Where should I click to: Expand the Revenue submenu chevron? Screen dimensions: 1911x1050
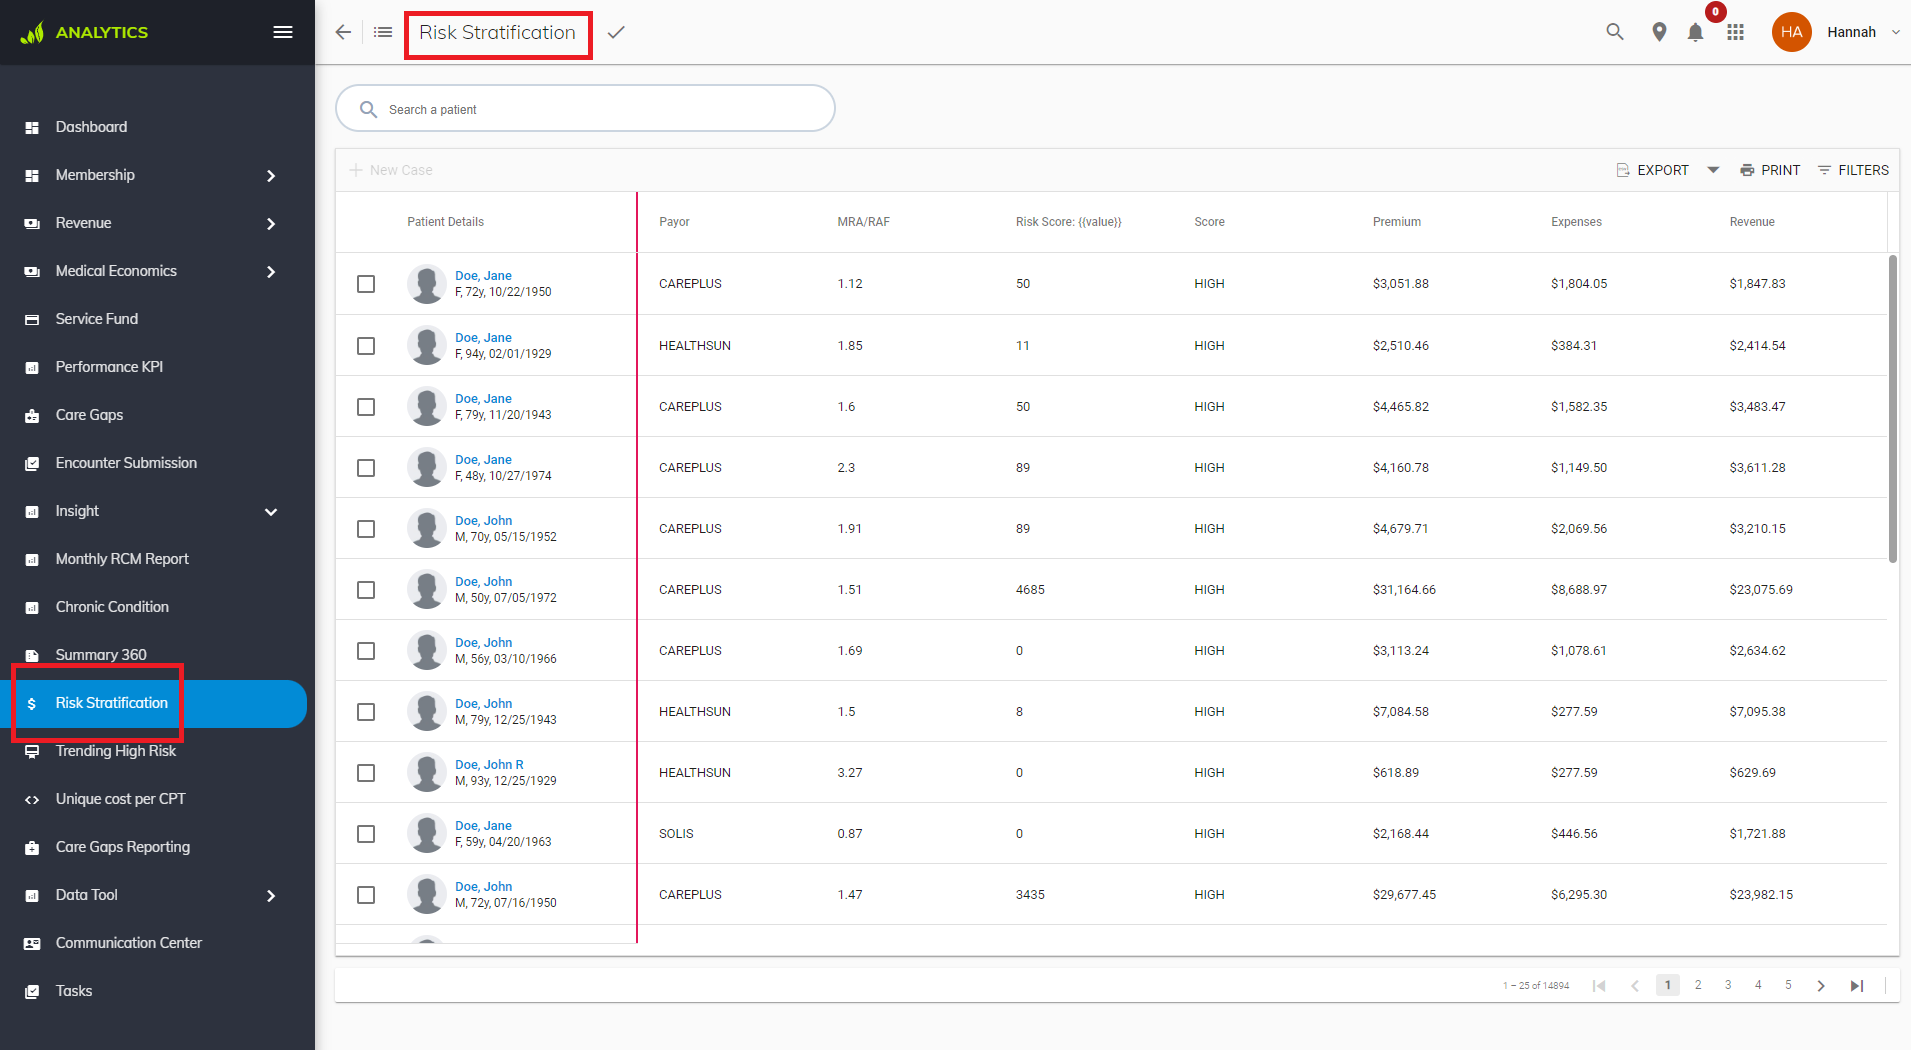(271, 223)
